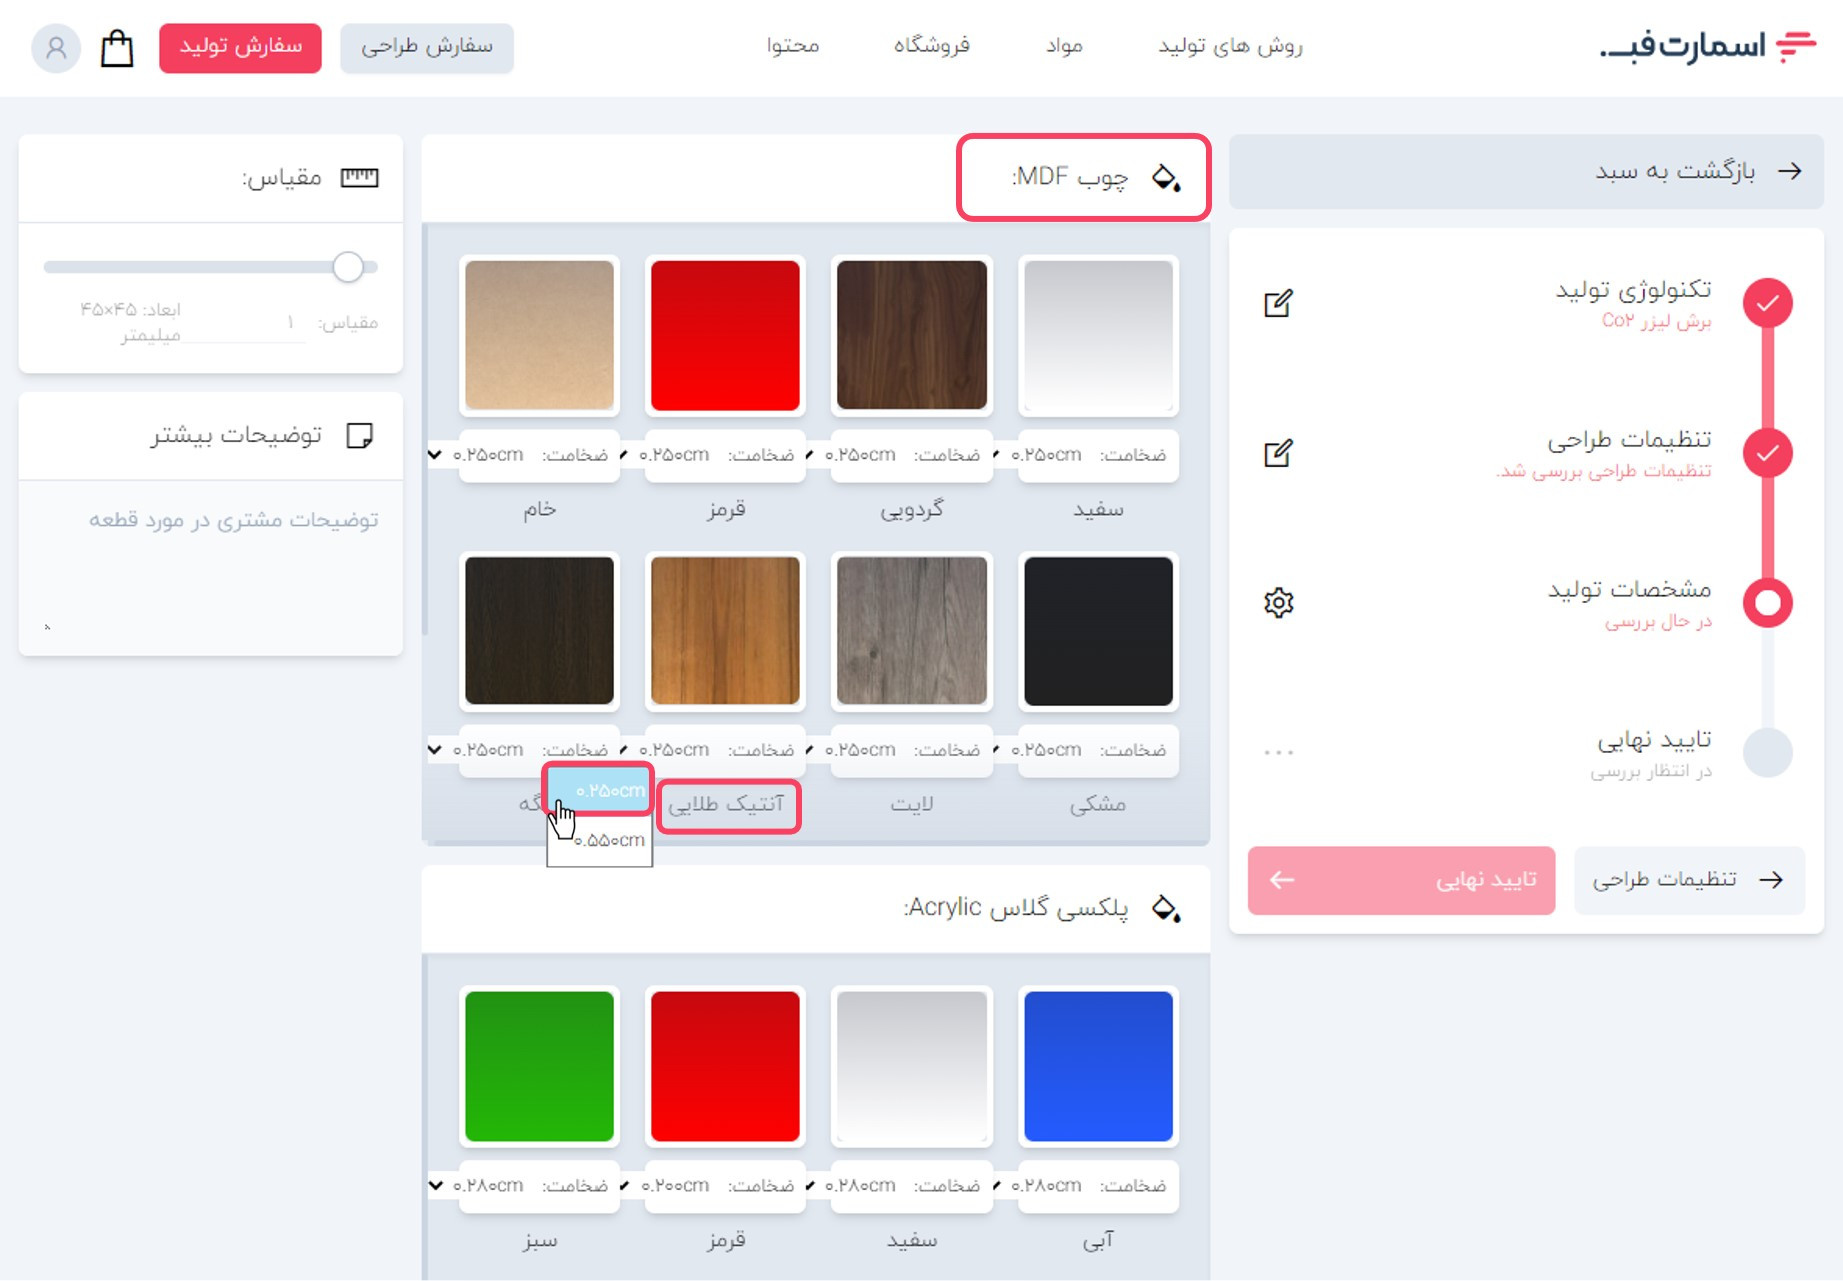
Task: Click the paint bucket icon next to Acrylic heading
Action: click(1166, 908)
